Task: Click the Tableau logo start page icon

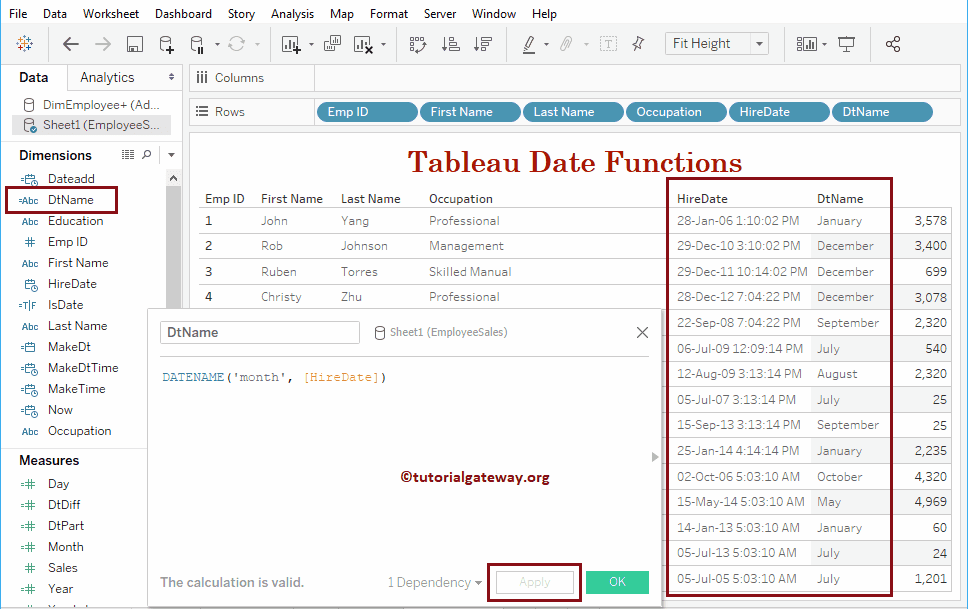Action: 25,44
